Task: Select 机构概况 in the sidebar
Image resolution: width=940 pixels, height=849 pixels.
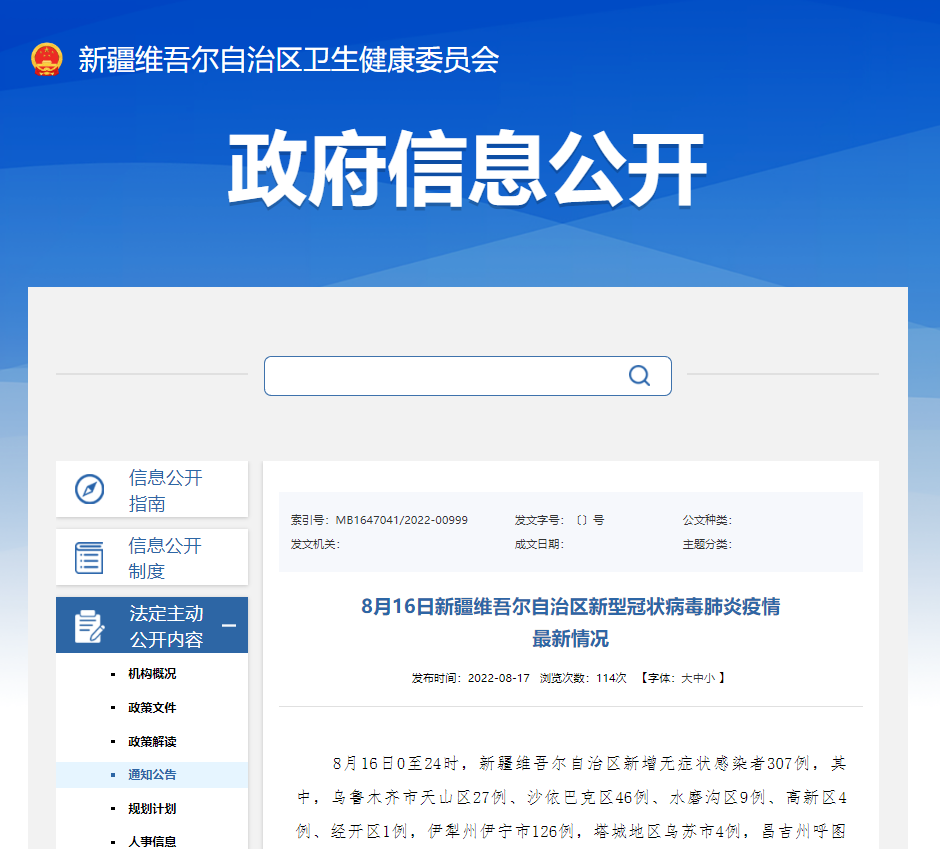Action: click(x=152, y=674)
